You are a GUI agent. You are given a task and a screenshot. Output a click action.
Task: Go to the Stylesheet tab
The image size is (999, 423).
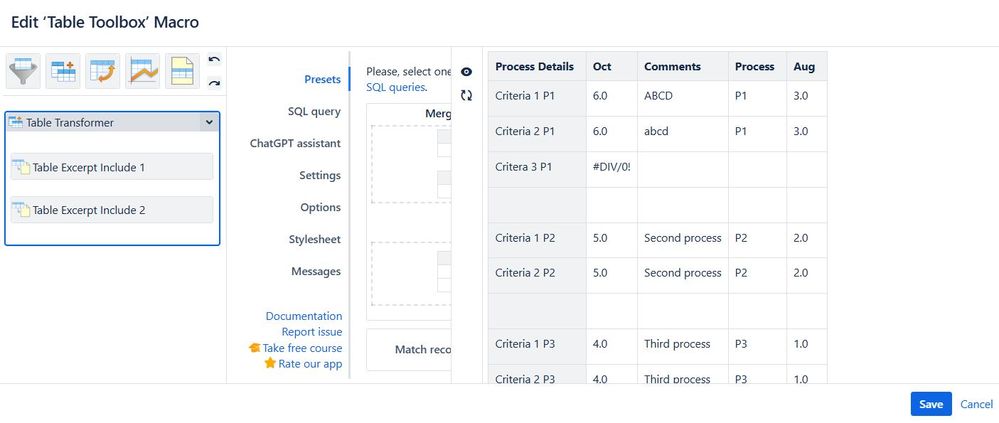tap(315, 240)
